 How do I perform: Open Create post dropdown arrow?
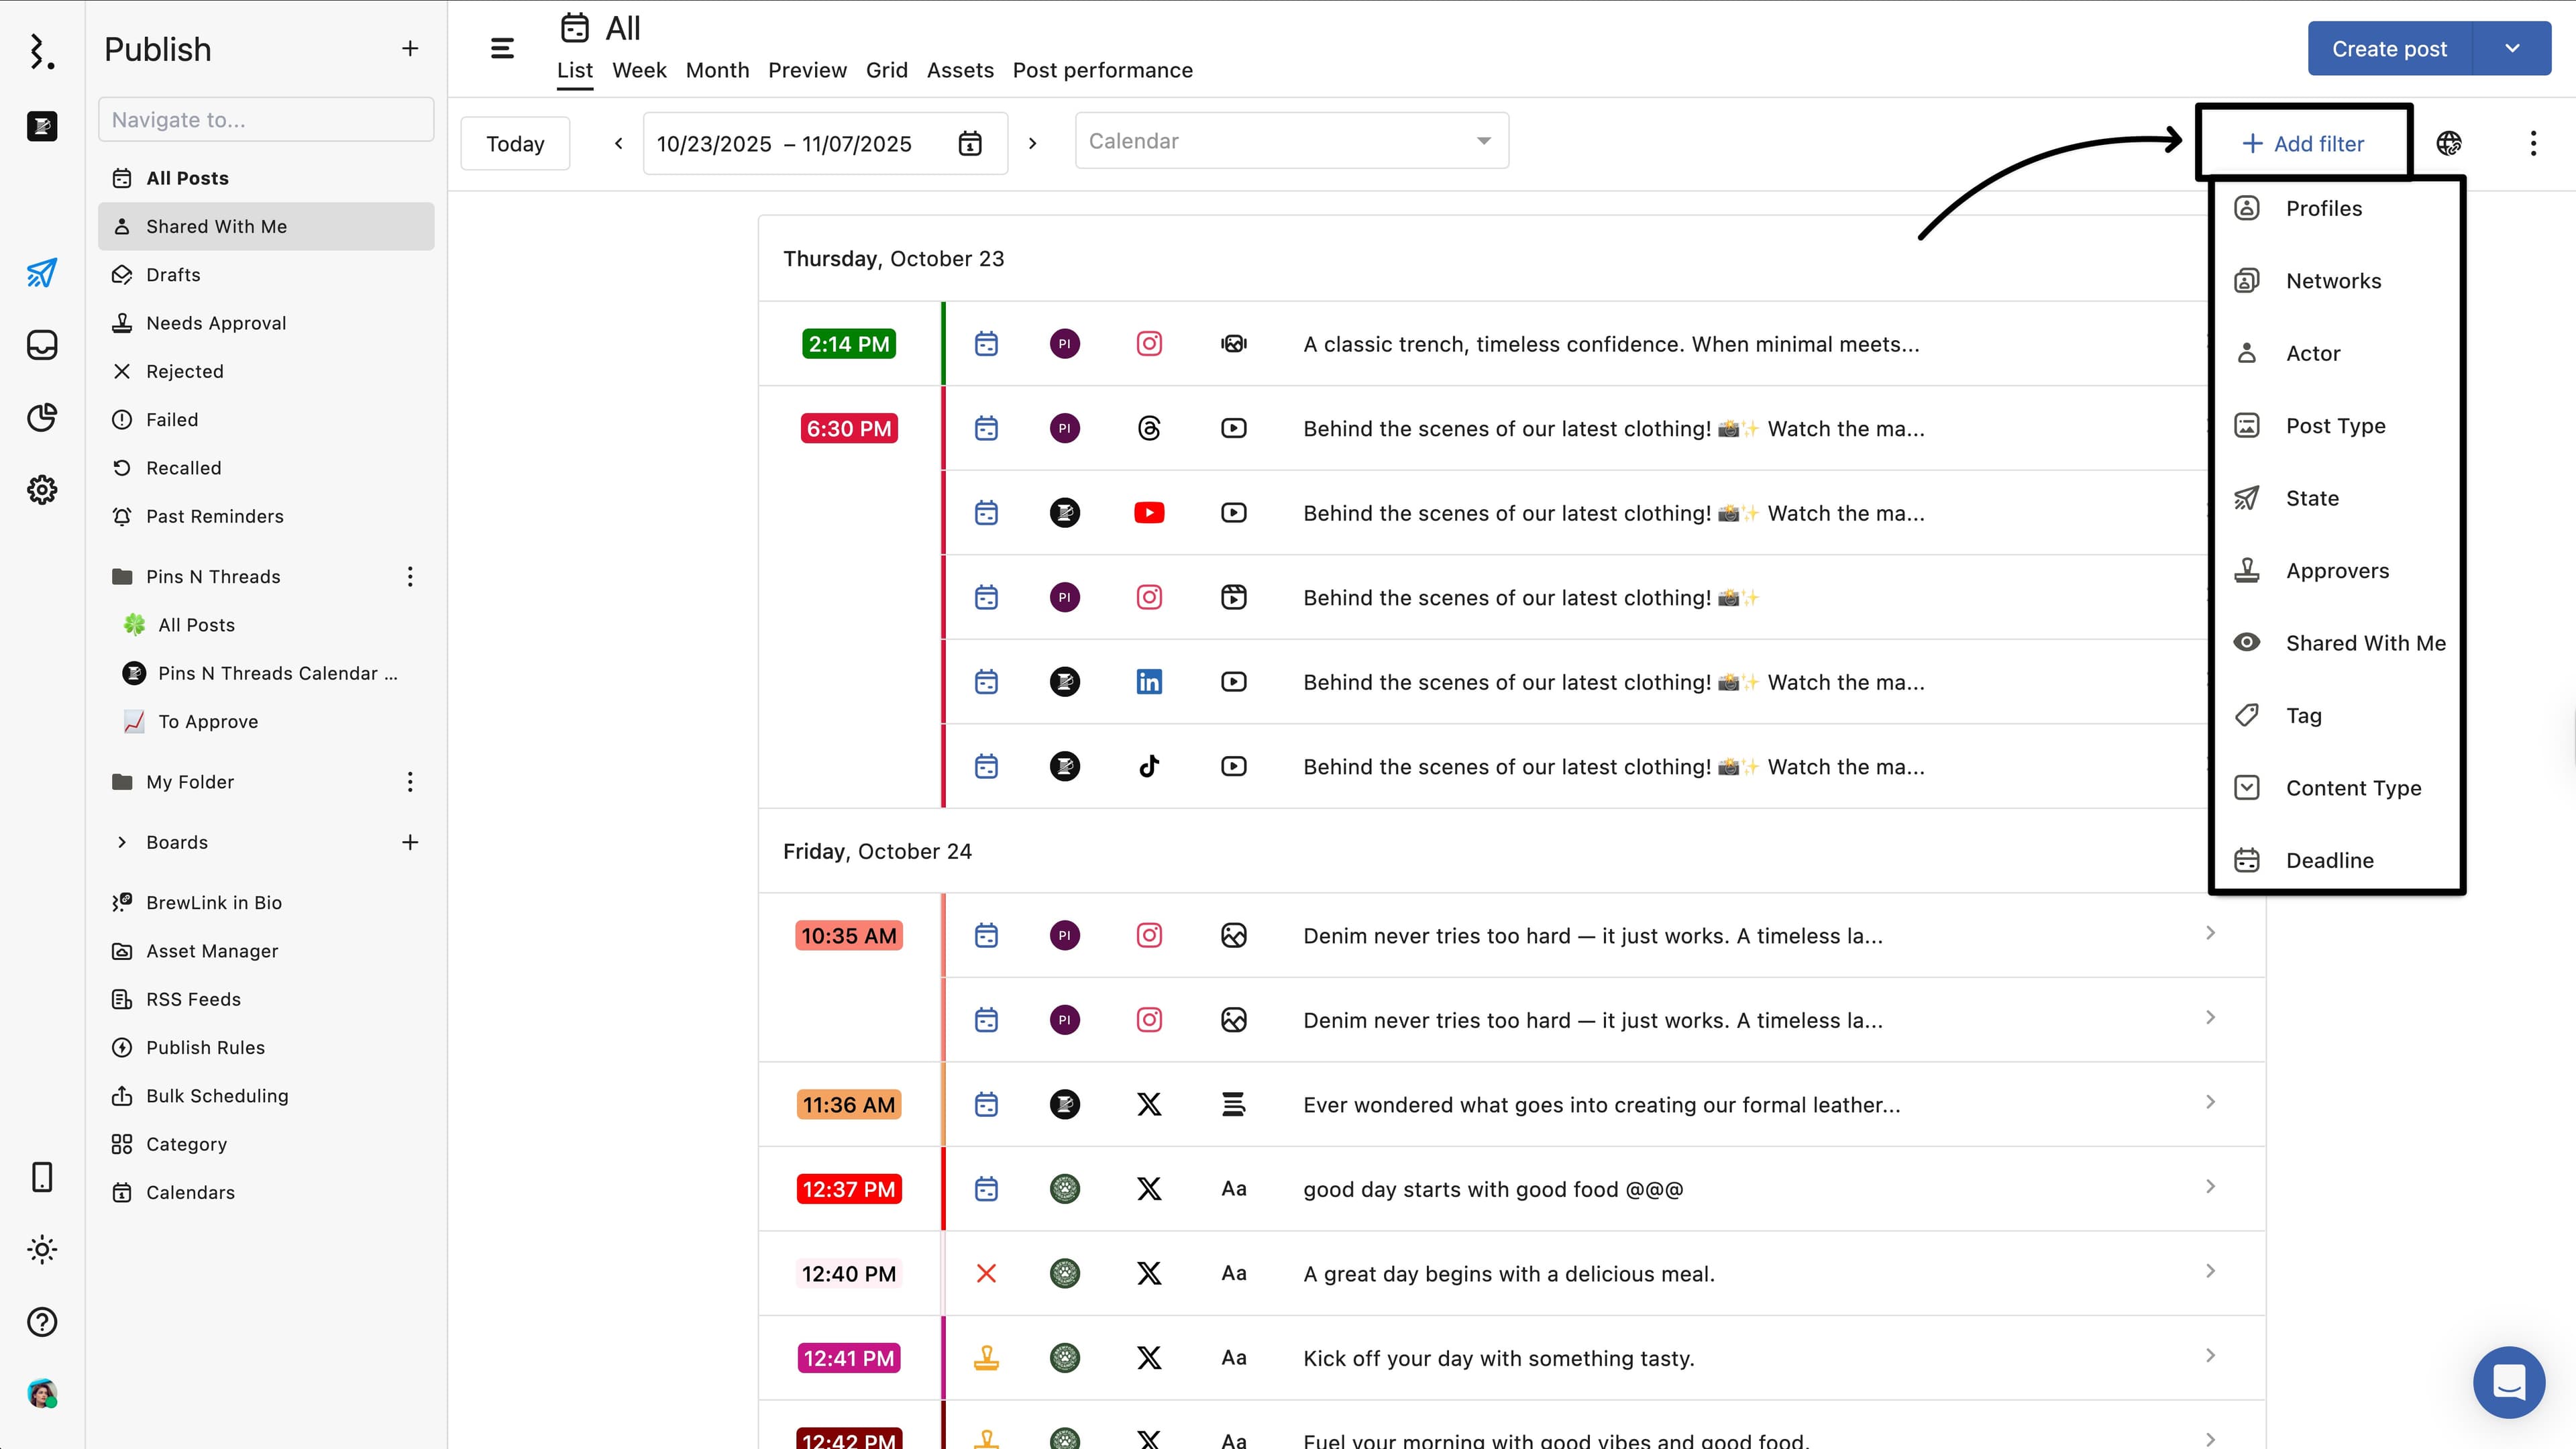pyautogui.click(x=2512, y=48)
